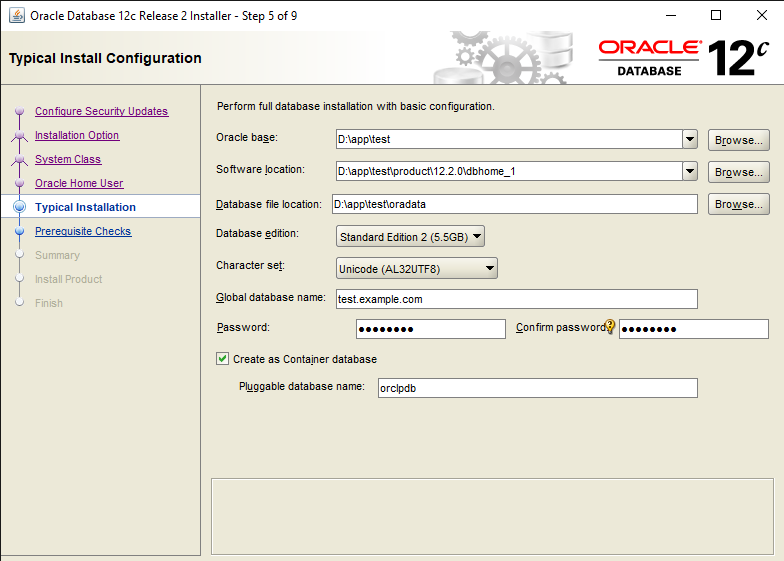Open the Database edition dropdown

[410, 236]
